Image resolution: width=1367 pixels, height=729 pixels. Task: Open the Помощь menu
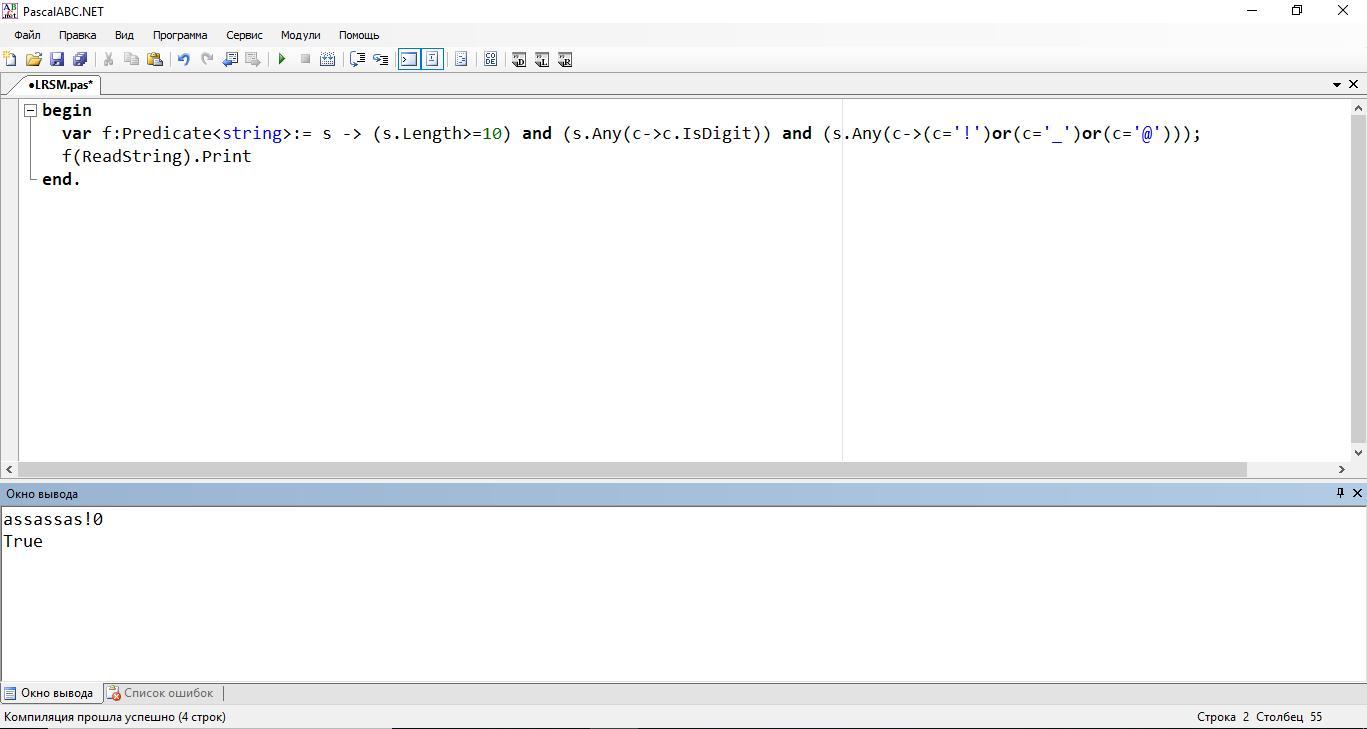click(359, 35)
